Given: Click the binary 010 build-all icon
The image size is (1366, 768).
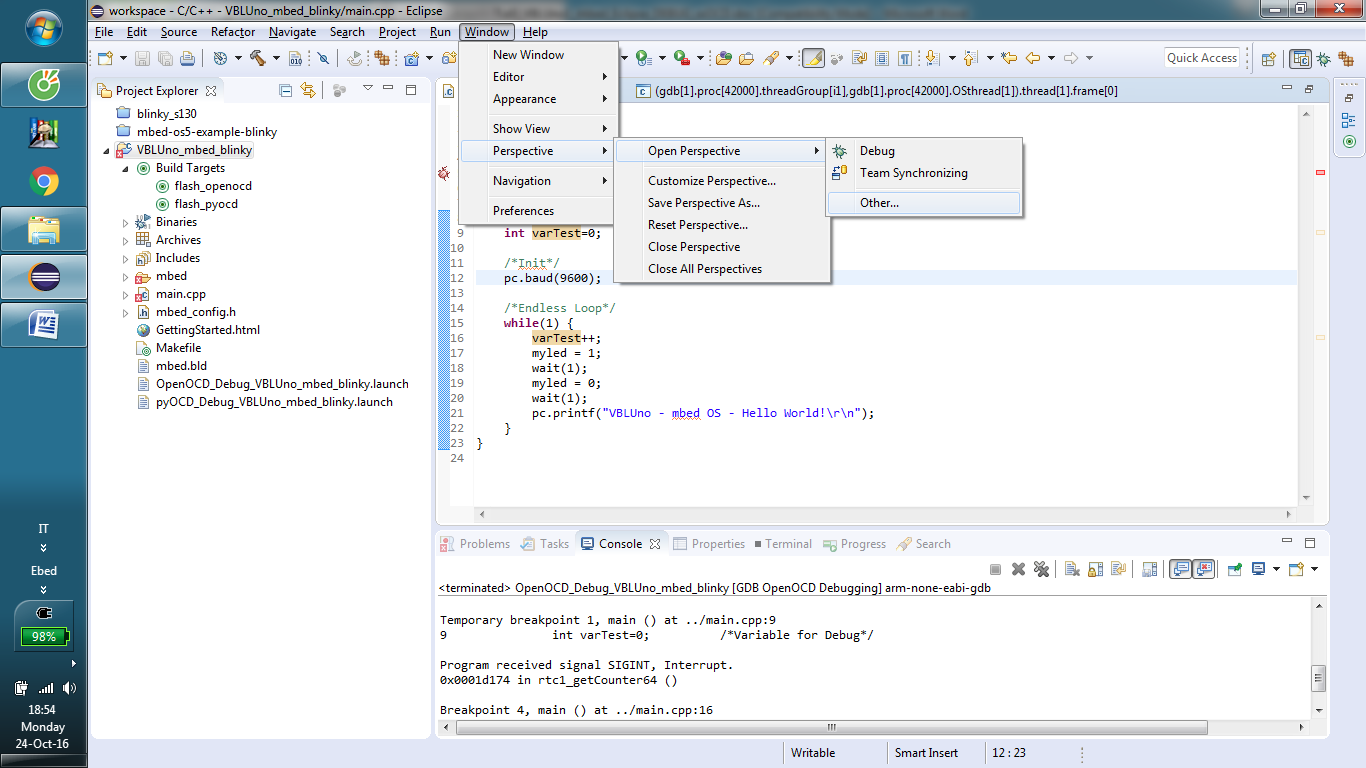Looking at the screenshot, I should [x=294, y=58].
